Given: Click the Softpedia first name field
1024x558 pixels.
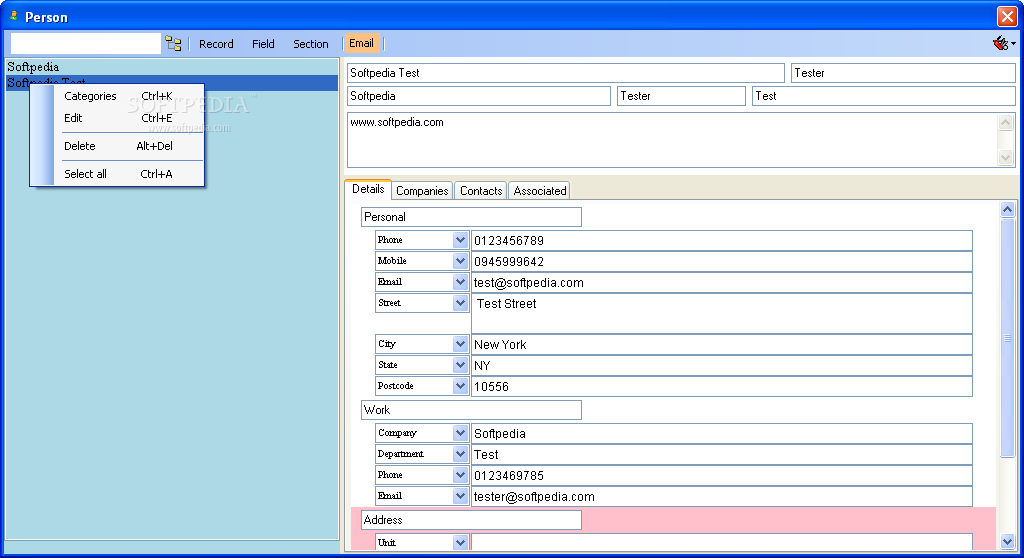Looking at the screenshot, I should point(479,96).
